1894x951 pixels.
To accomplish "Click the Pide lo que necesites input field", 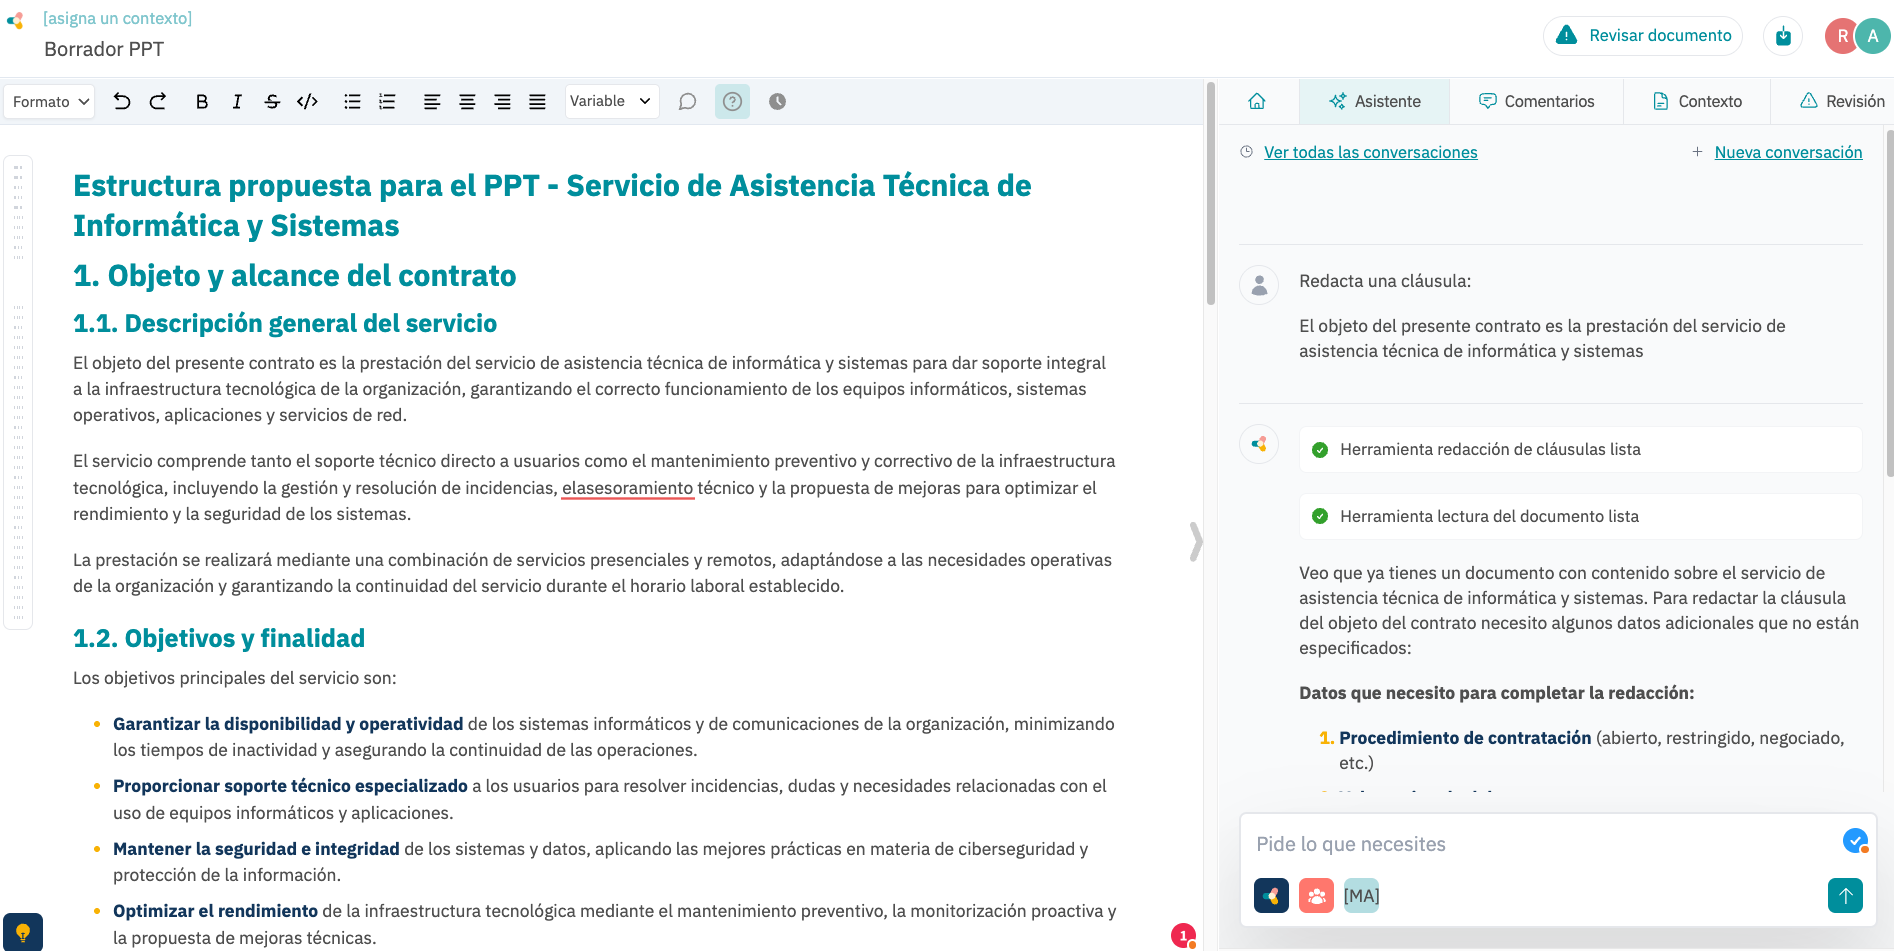I will pos(1540,844).
